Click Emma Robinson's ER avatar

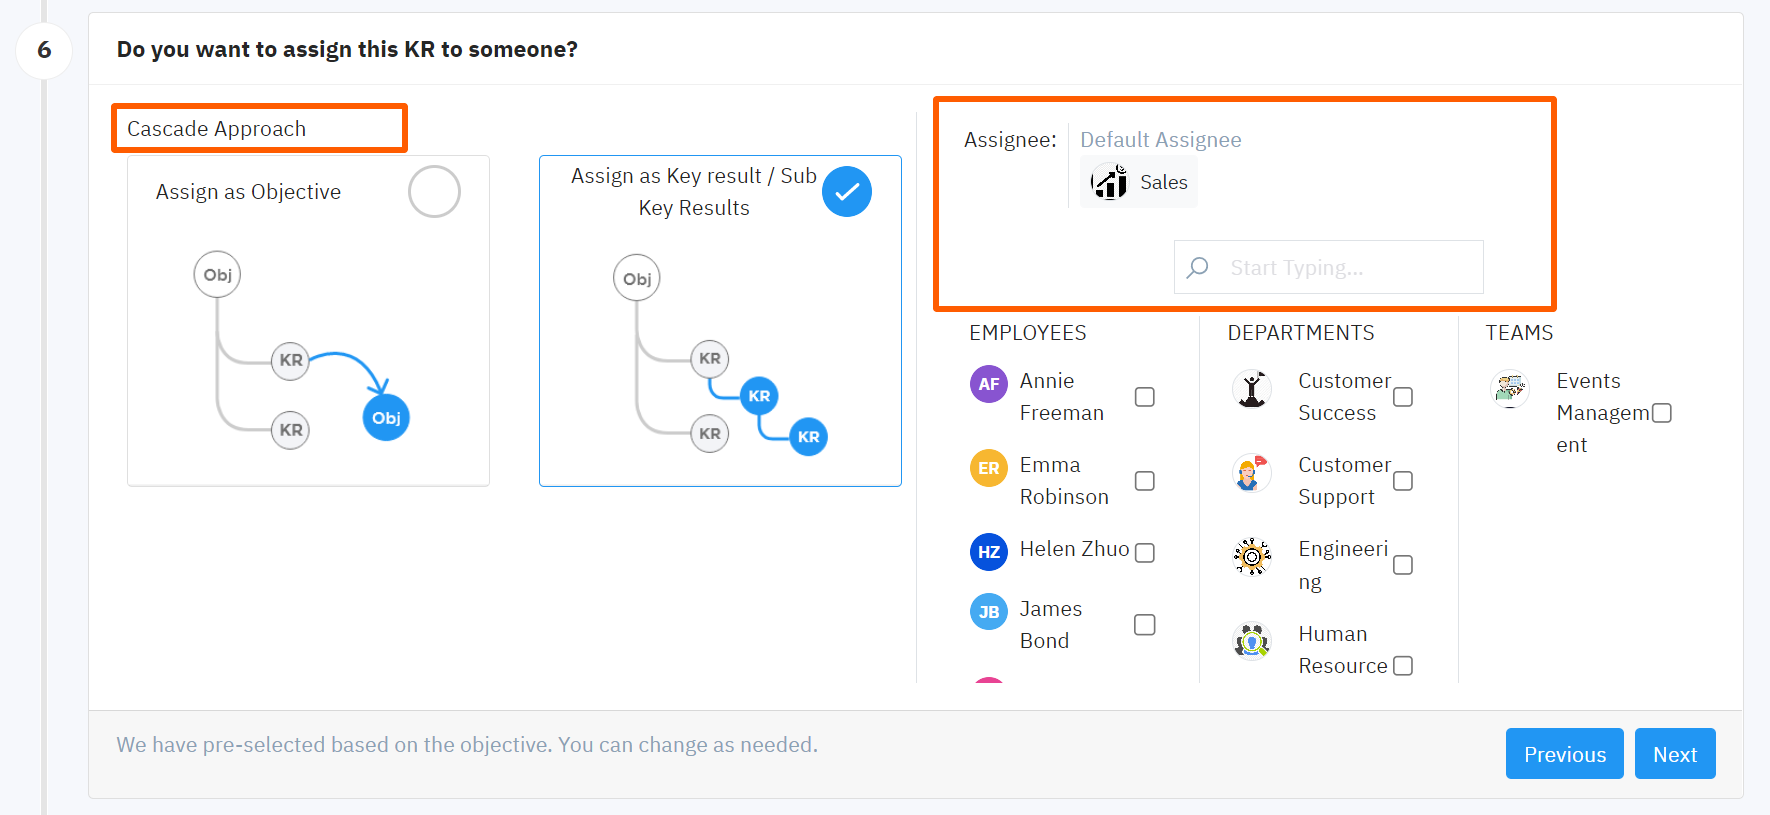click(x=988, y=468)
